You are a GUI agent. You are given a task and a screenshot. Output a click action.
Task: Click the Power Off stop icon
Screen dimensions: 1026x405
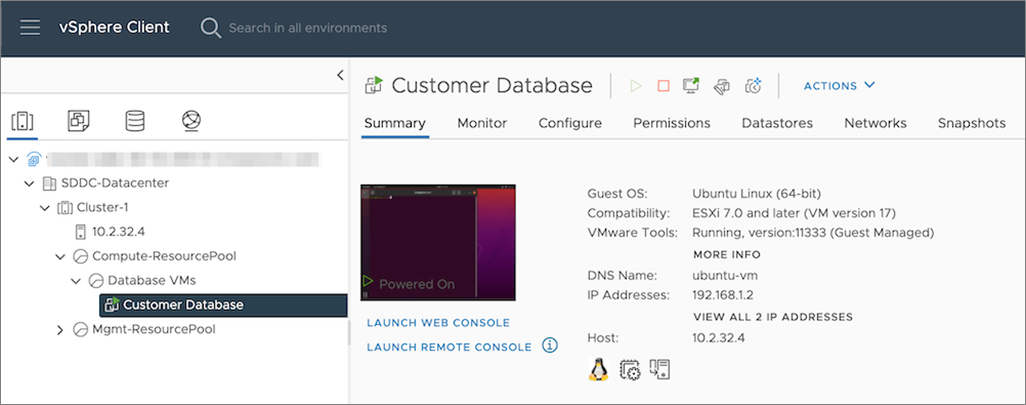tap(663, 86)
